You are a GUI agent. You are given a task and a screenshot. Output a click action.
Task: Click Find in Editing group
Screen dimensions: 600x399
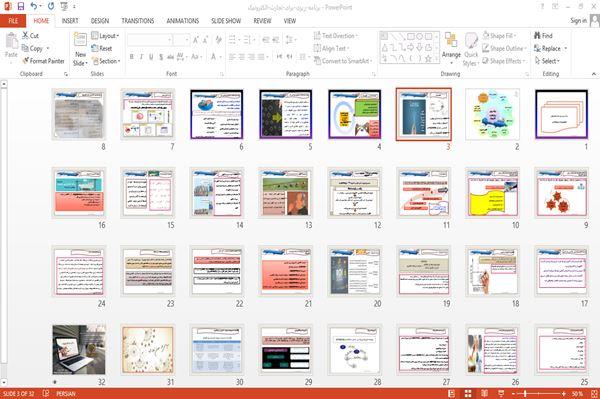click(x=543, y=36)
